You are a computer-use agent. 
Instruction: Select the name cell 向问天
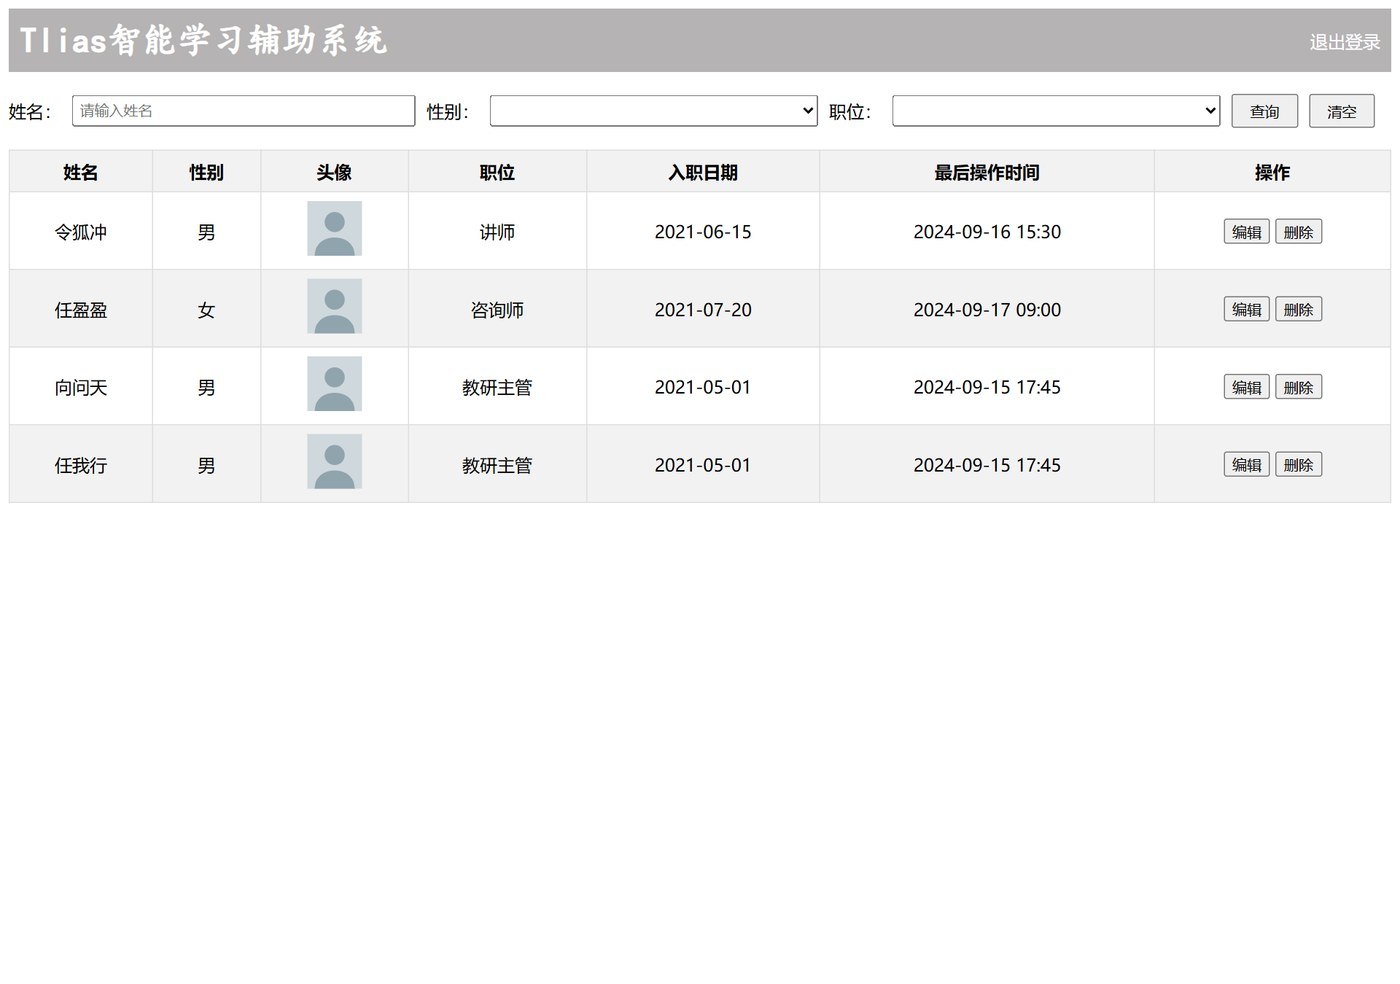point(81,387)
